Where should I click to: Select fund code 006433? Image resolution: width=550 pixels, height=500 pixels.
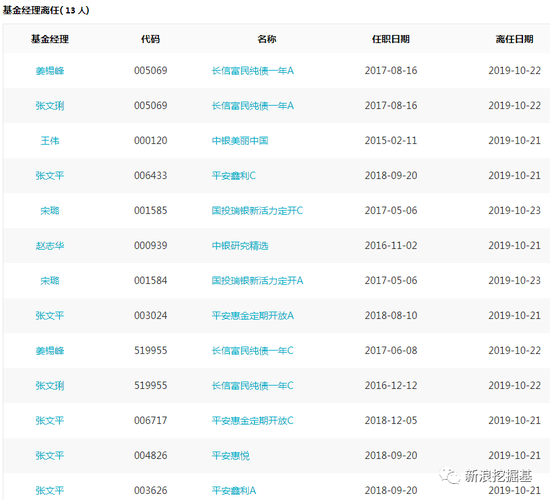[x=150, y=175]
